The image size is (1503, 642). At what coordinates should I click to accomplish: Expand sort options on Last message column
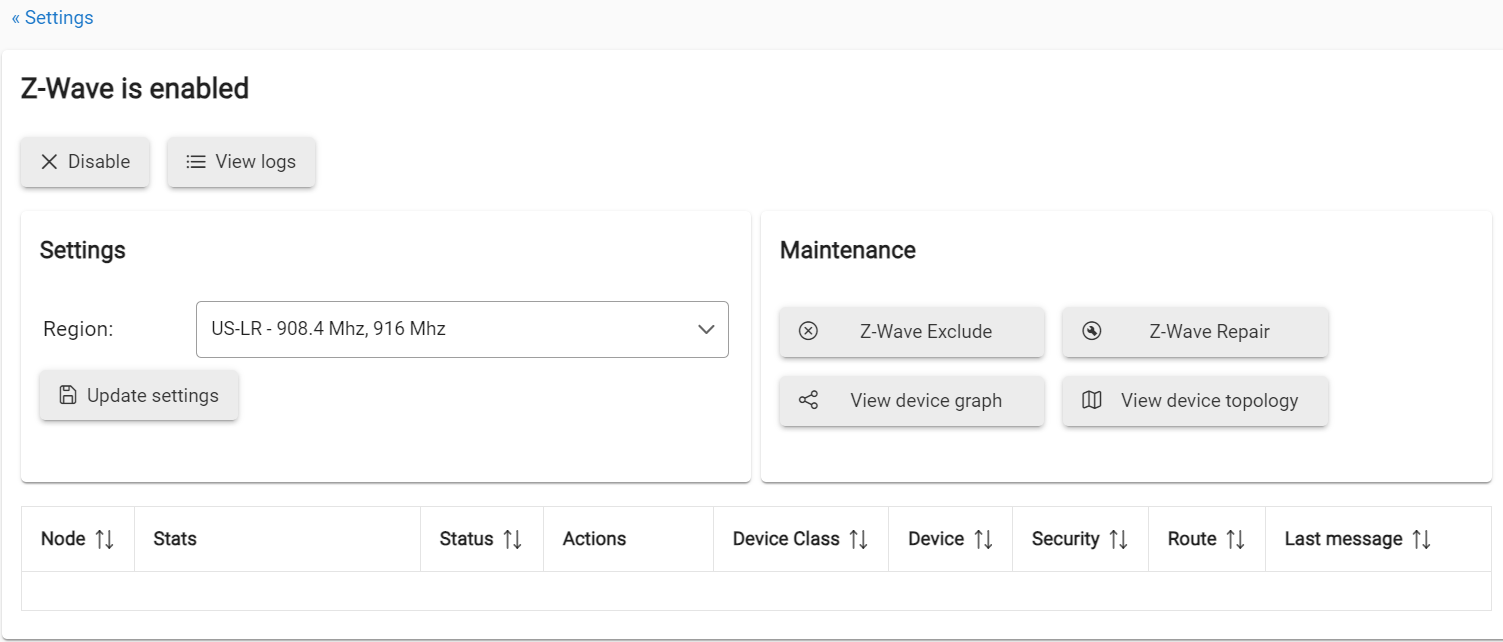1423,538
